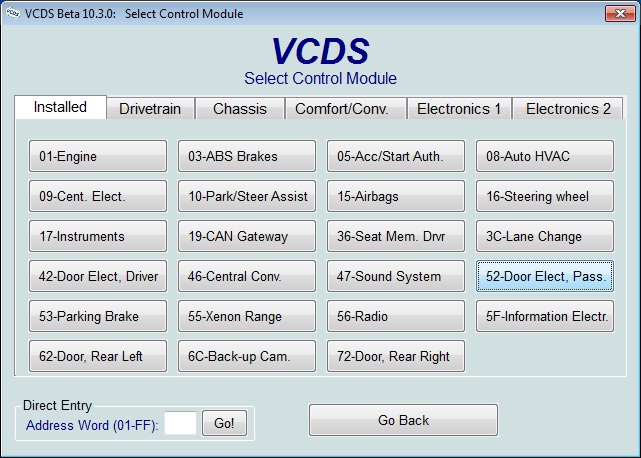641x458 pixels.
Task: Click the 08-Auto HVAC button
Action: pyautogui.click(x=545, y=157)
